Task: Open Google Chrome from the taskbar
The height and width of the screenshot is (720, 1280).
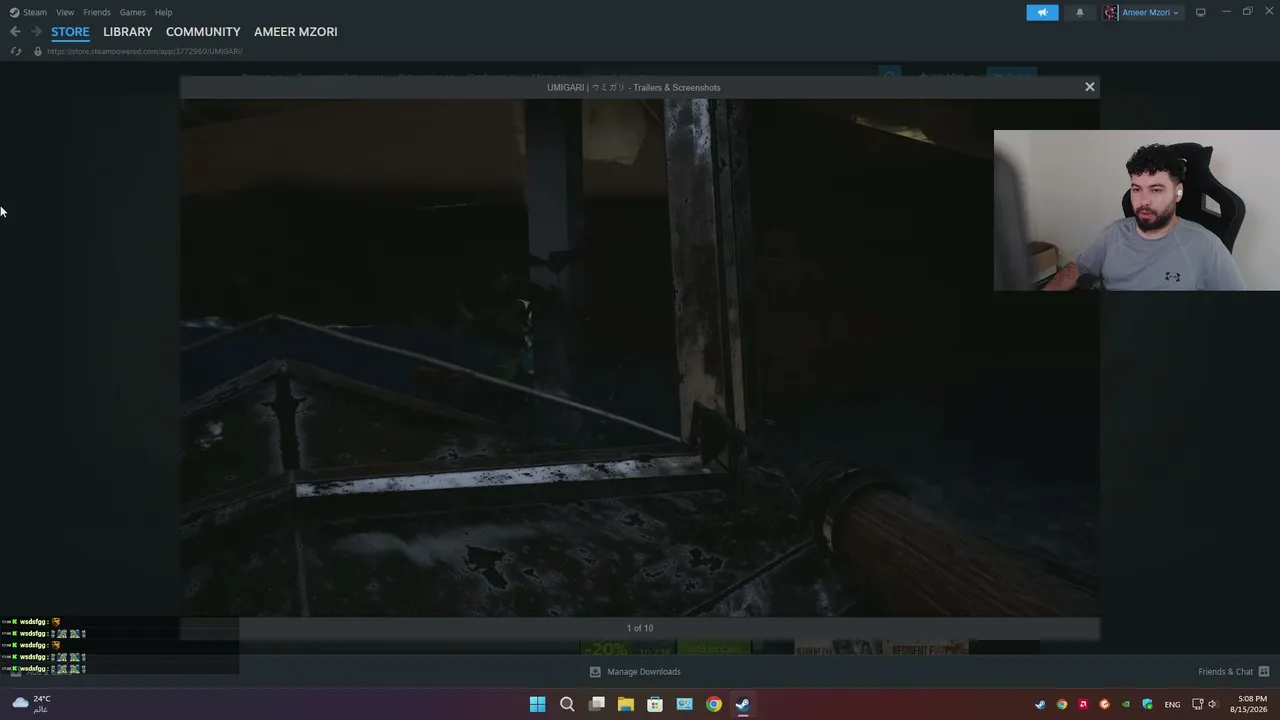Action: (714, 704)
